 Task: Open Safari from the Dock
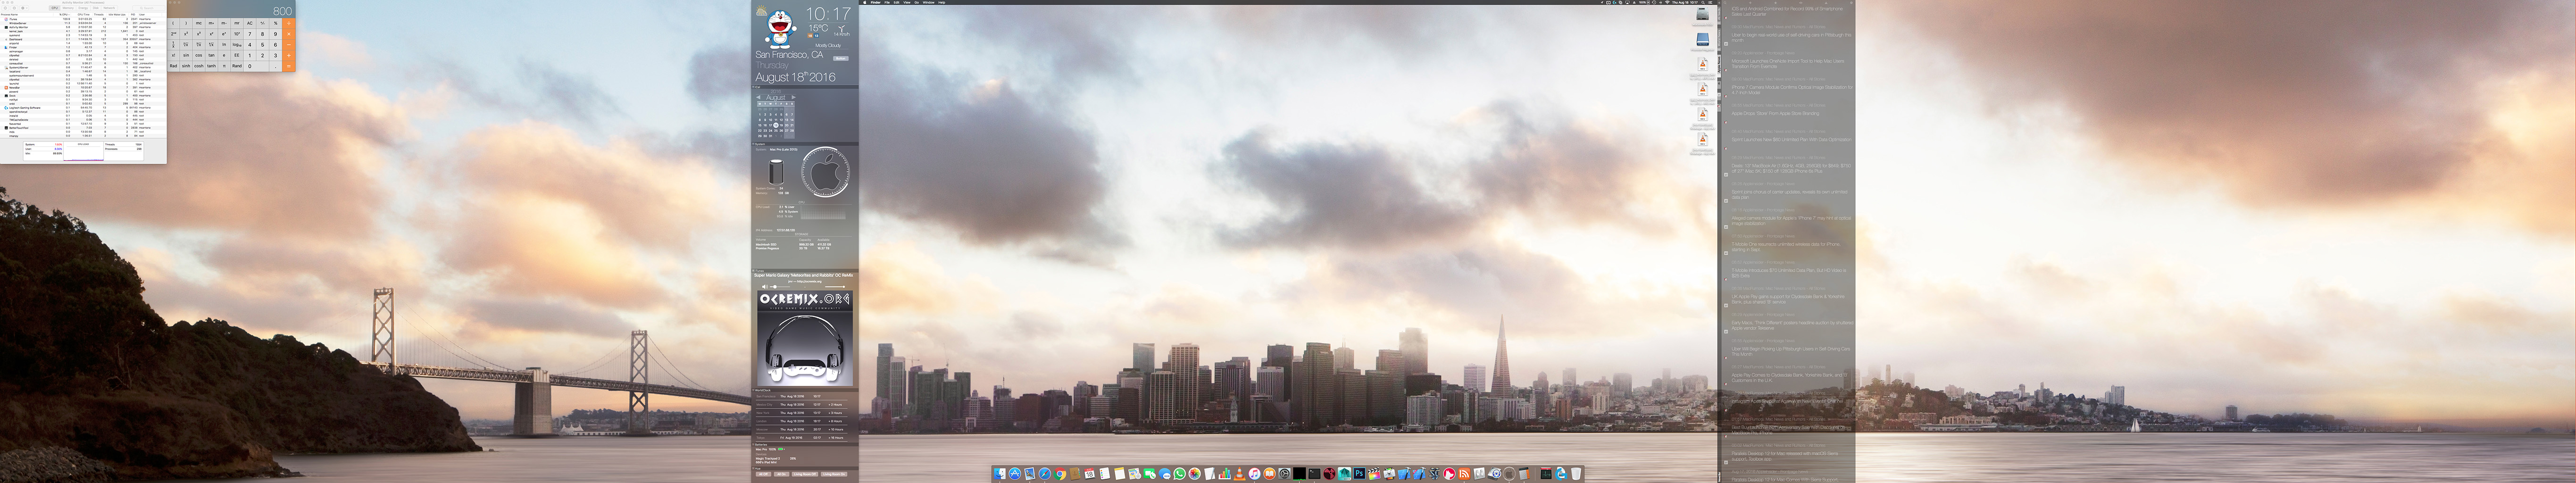coord(1045,474)
